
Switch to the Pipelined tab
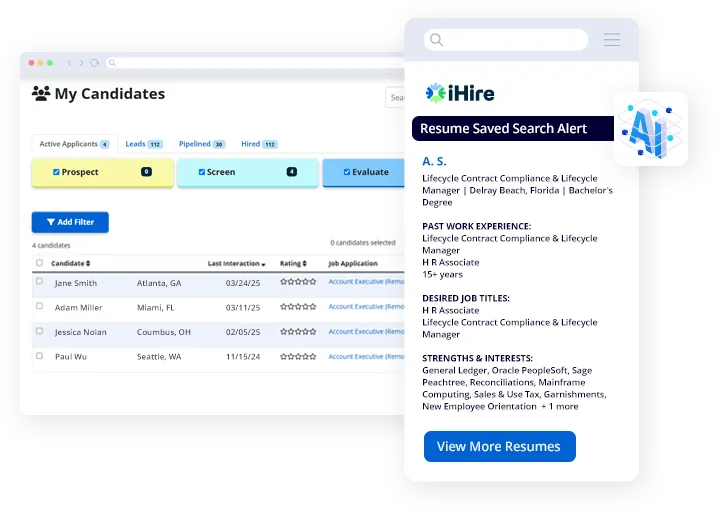click(202, 144)
